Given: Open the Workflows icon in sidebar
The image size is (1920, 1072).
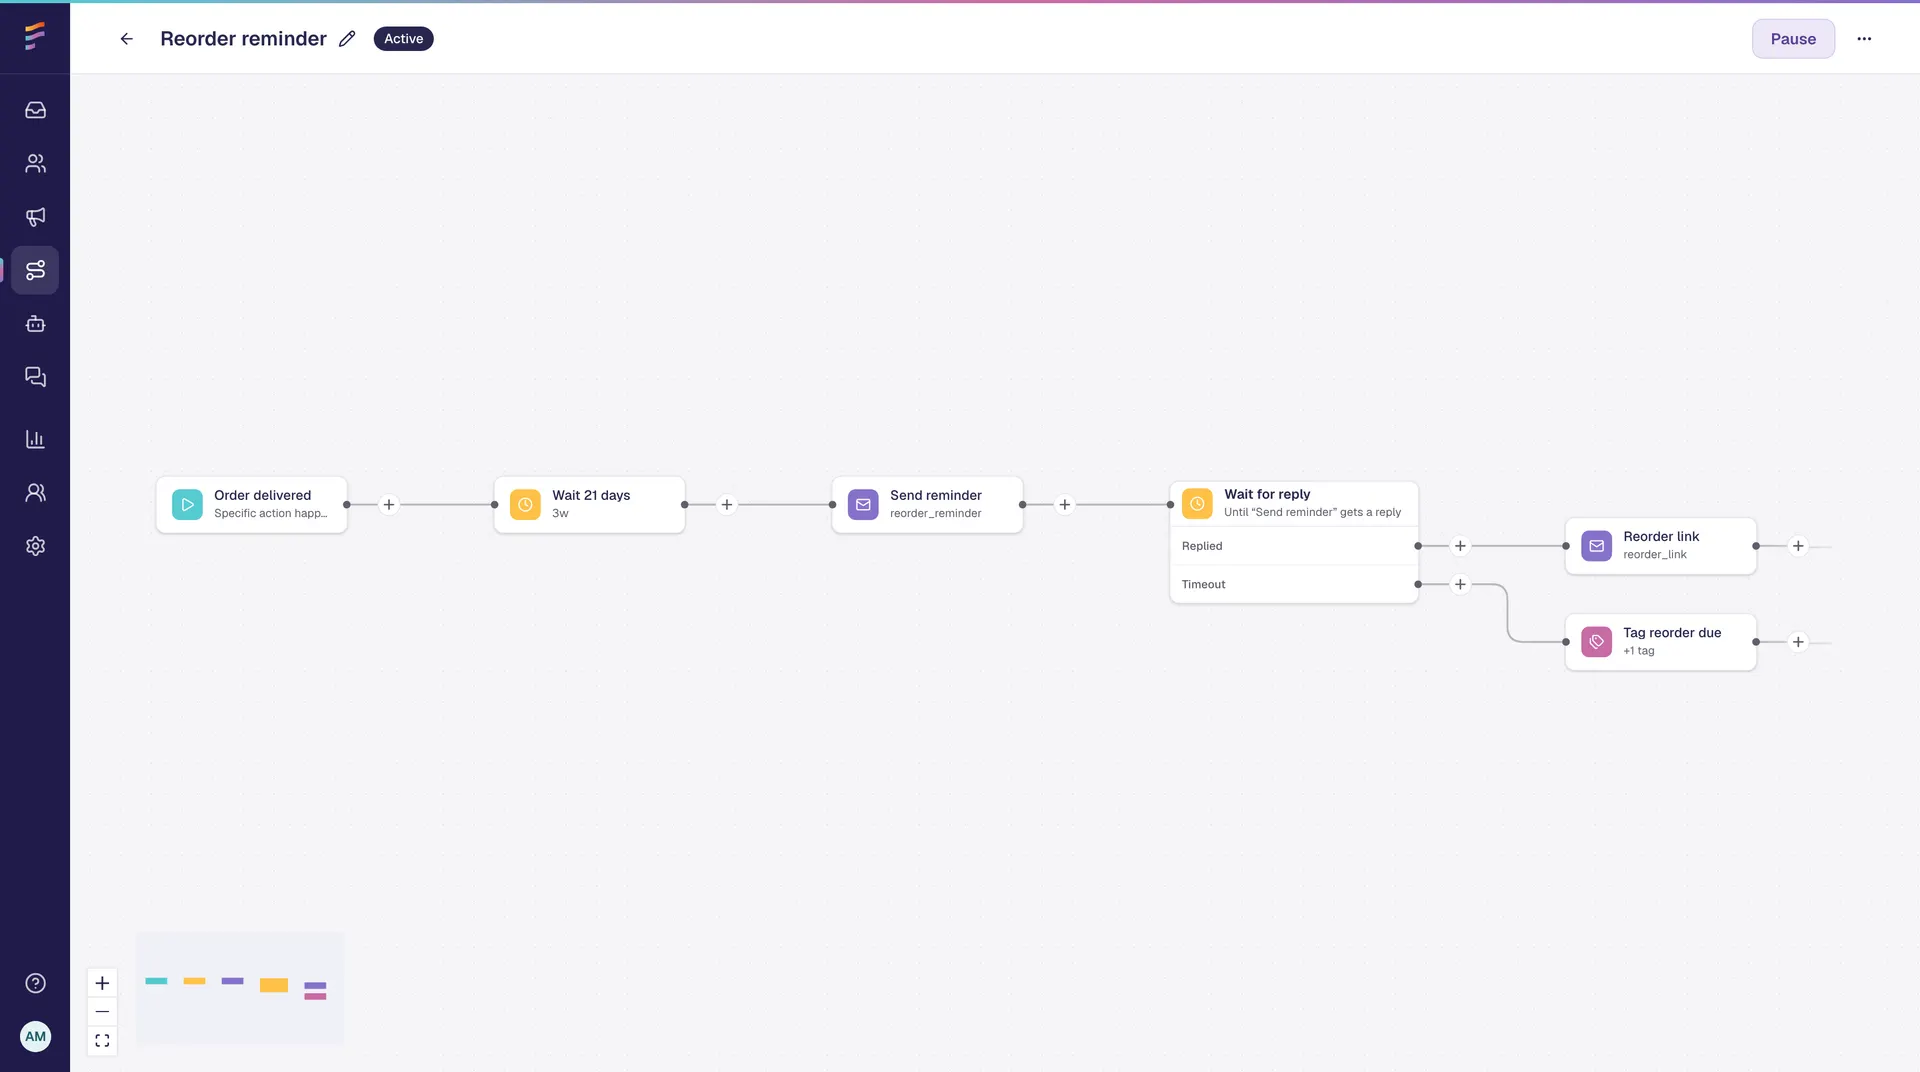Looking at the screenshot, I should pos(35,270).
